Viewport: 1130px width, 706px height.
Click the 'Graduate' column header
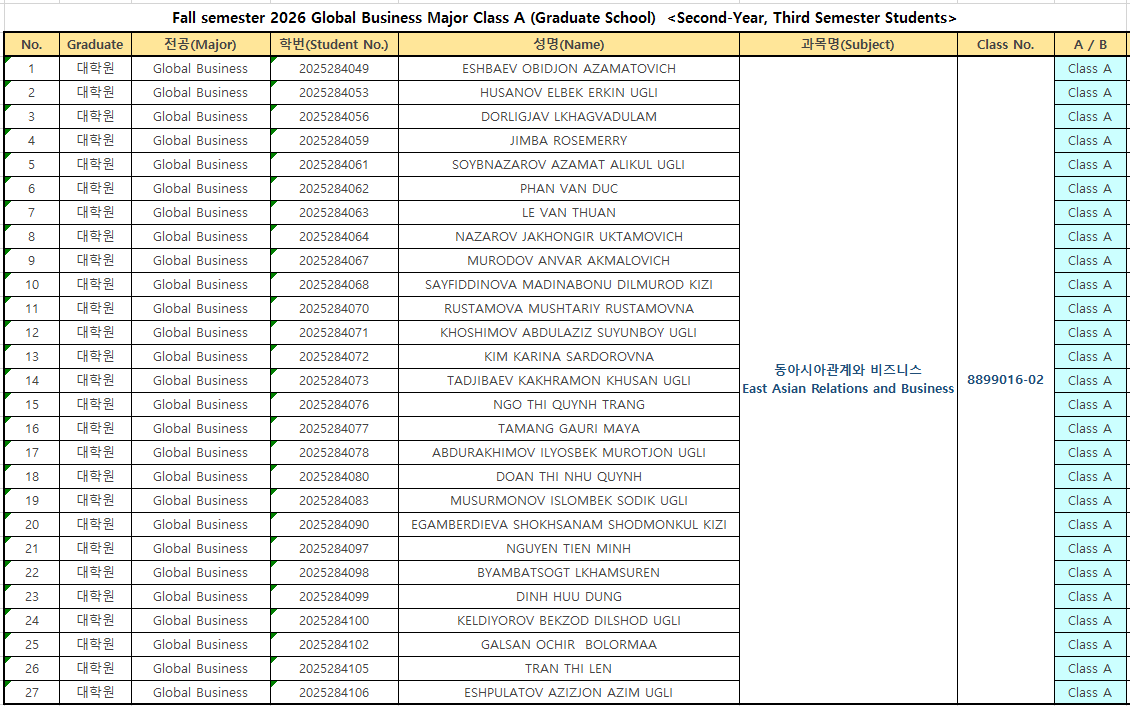pyautogui.click(x=95, y=45)
